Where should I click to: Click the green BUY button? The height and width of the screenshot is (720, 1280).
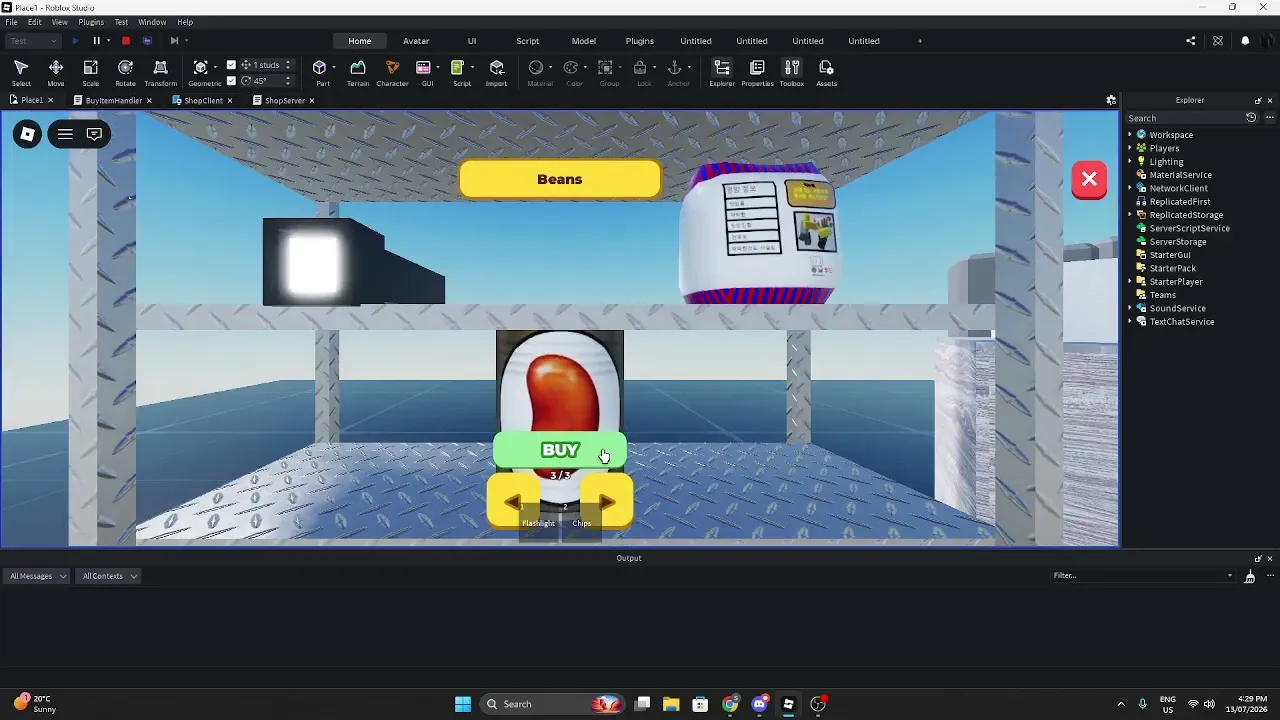coord(560,450)
